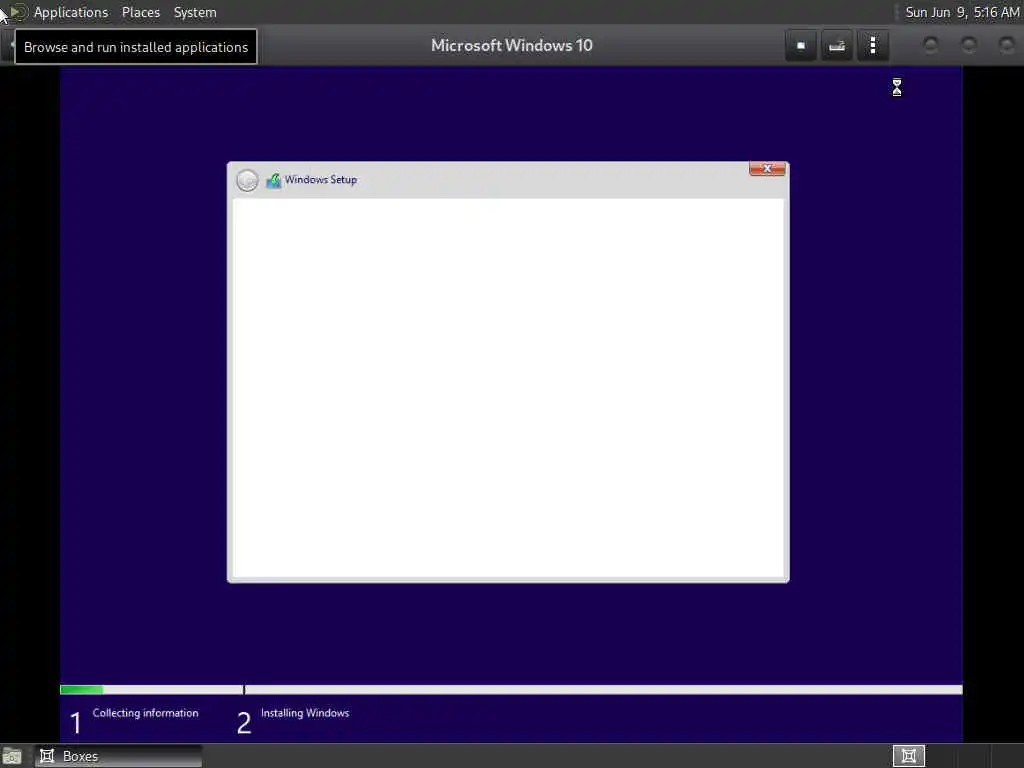Click the date and time clock
Viewport: 1024px width, 768px height.
tap(962, 12)
